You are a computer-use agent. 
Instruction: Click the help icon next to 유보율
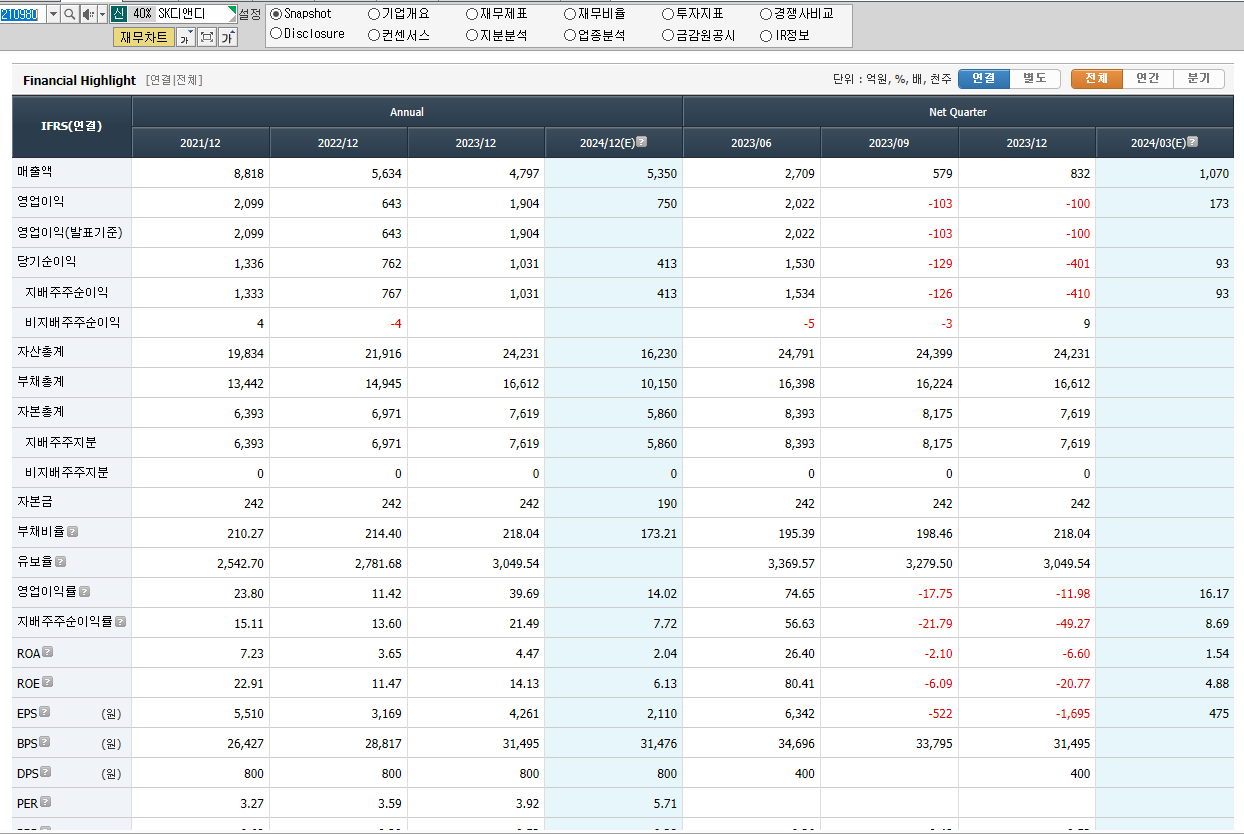tap(60, 562)
